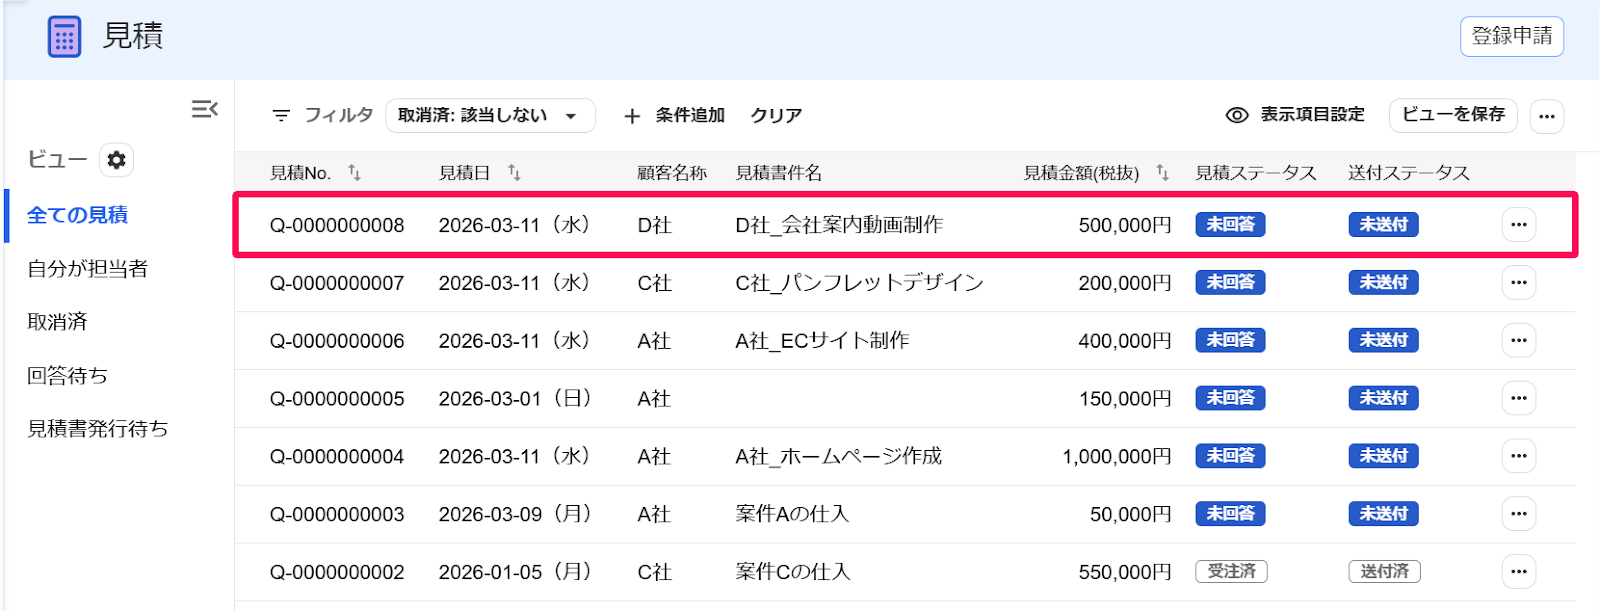Click C社_パンフレットデザイン quote title
This screenshot has width=1600, height=611.
click(860, 283)
